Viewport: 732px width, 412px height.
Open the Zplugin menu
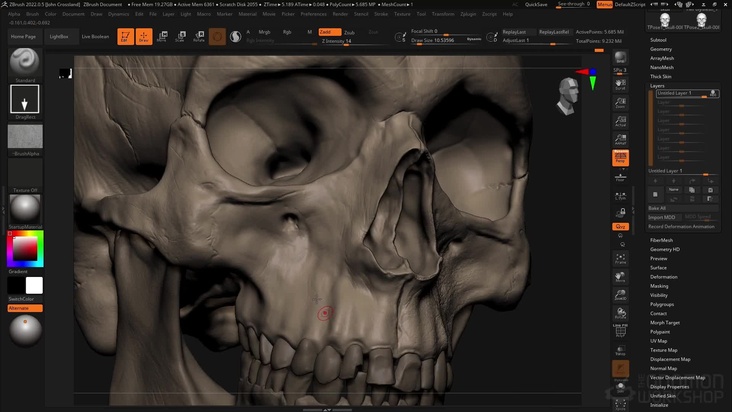click(468, 14)
